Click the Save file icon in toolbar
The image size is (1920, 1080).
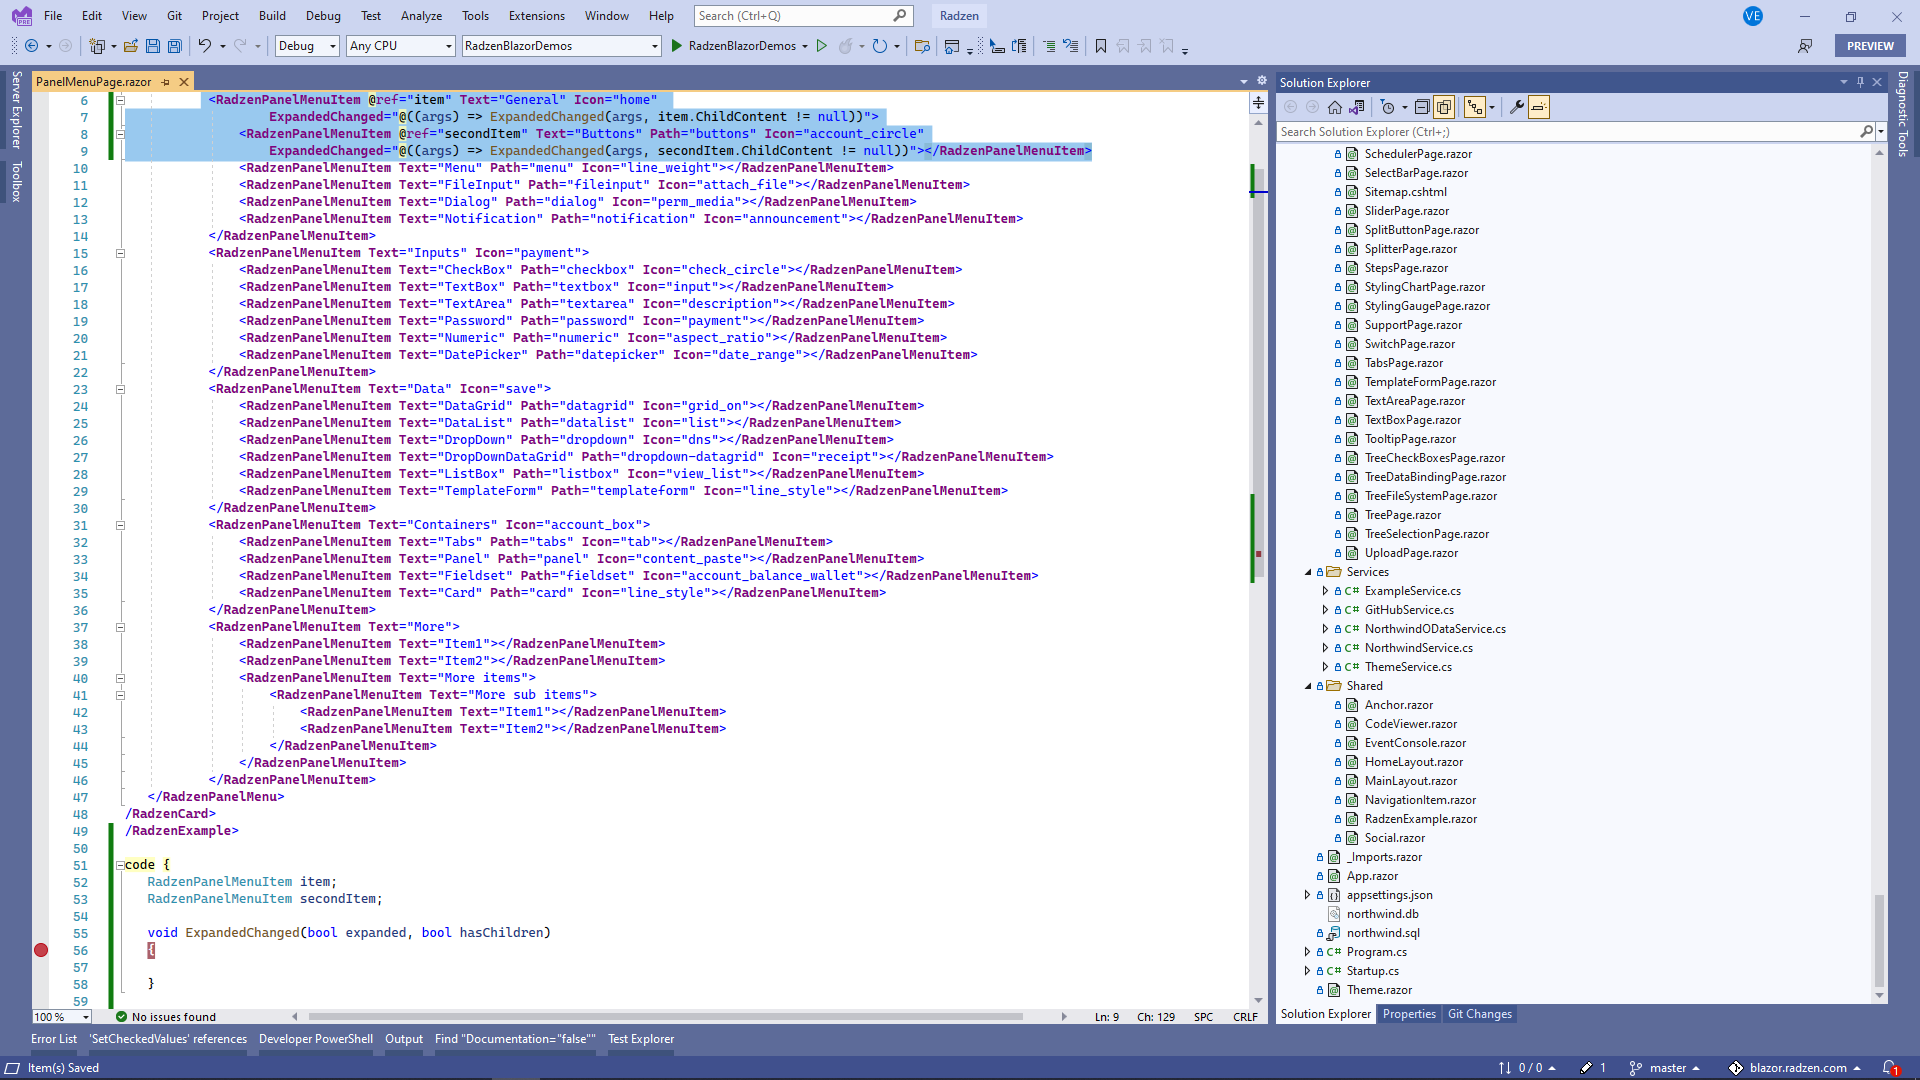[153, 46]
